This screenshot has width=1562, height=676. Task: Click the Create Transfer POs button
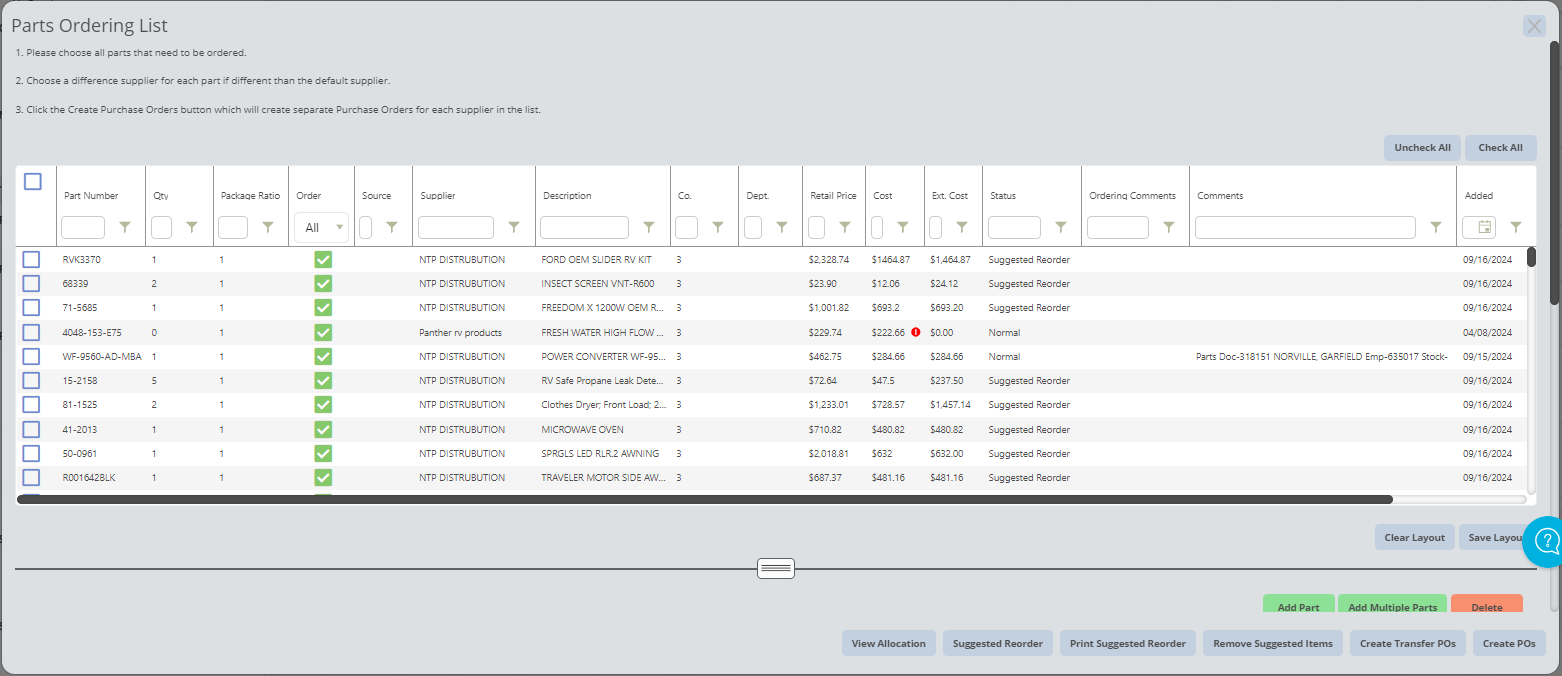pos(1408,643)
